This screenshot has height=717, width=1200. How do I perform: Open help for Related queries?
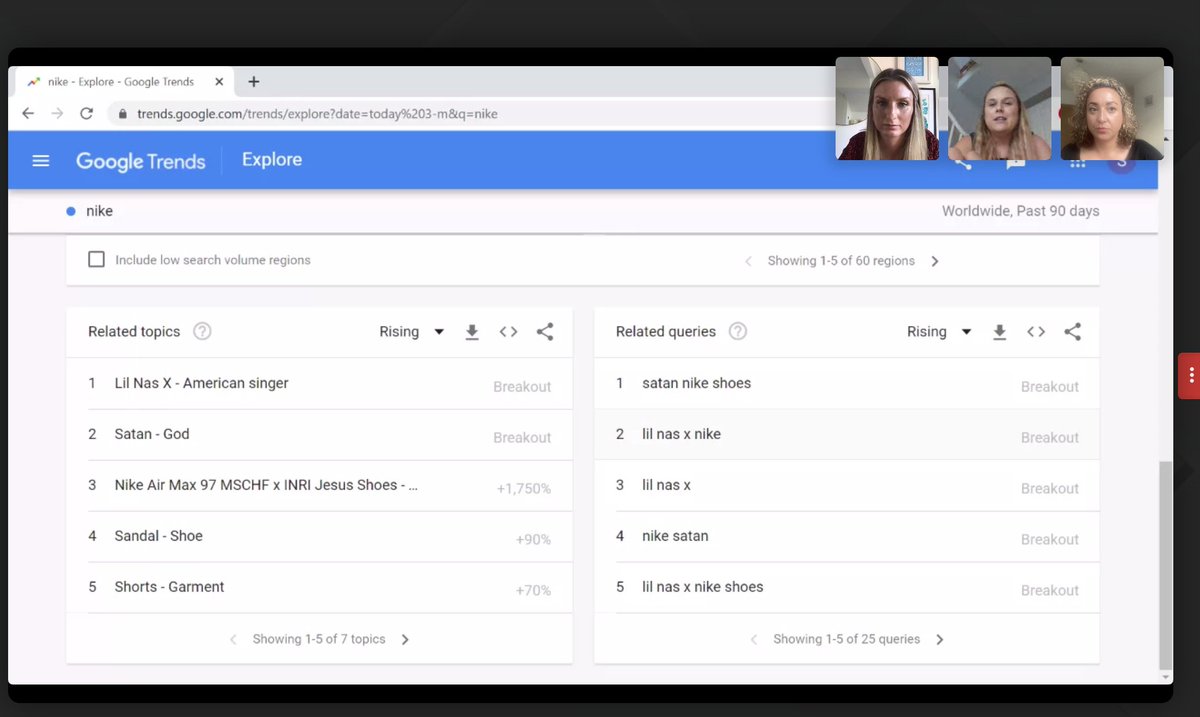[x=738, y=332]
